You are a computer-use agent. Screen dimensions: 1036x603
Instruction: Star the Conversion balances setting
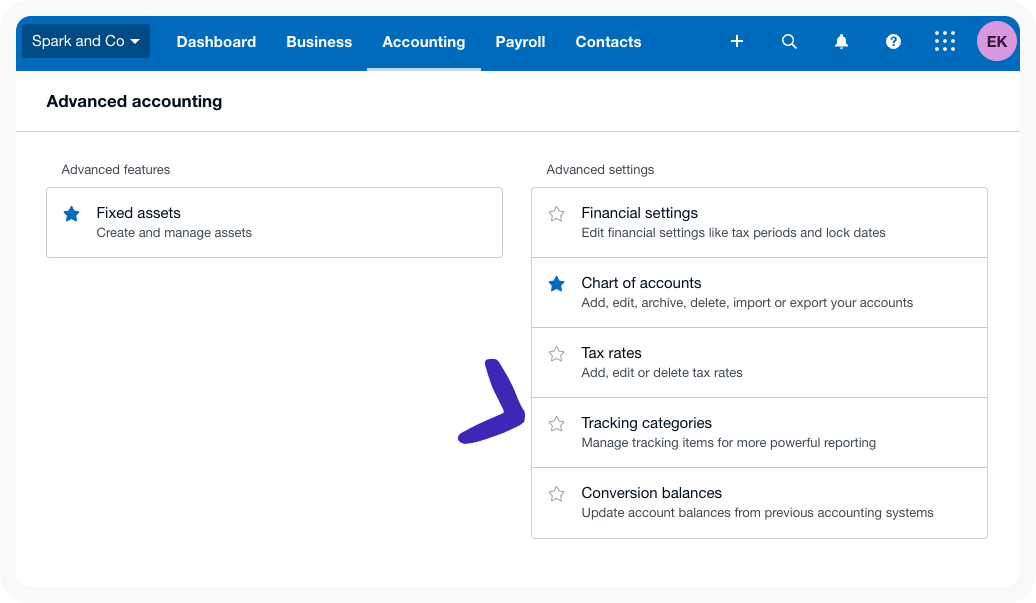point(557,494)
